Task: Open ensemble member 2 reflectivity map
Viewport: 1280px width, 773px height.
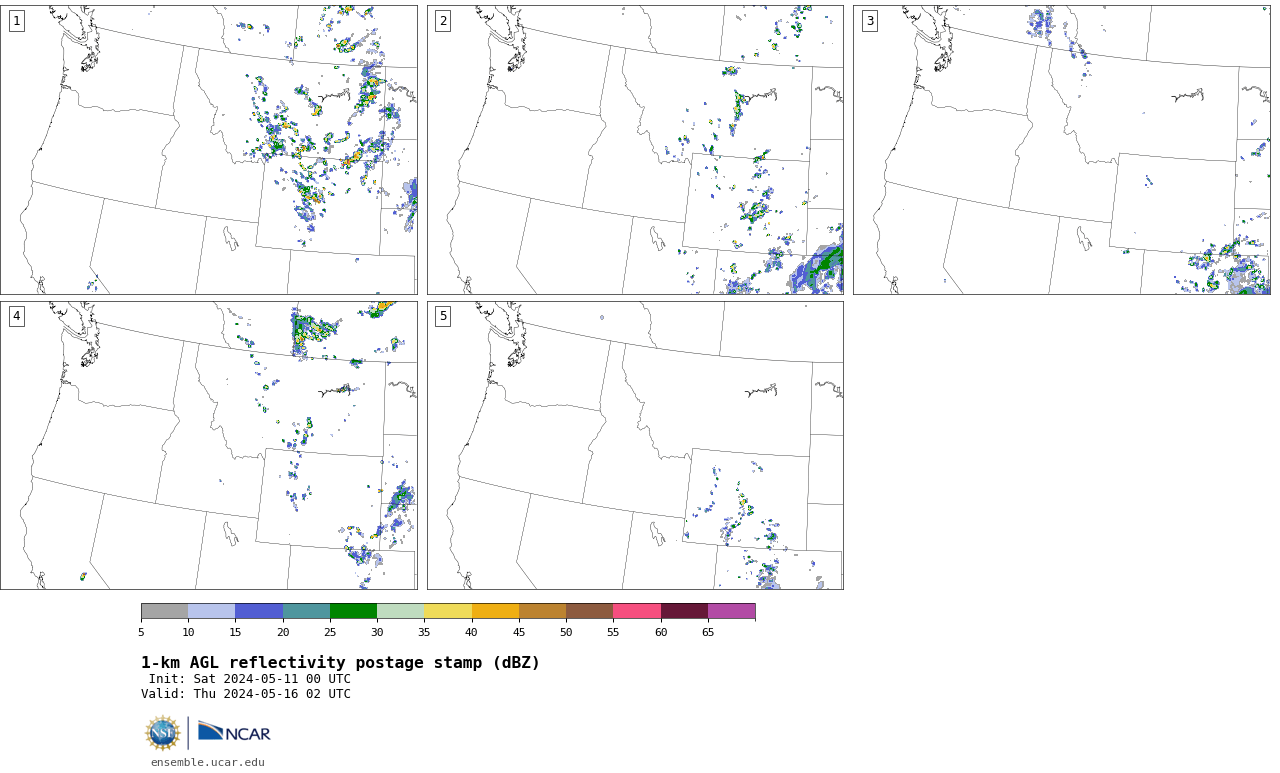Action: pos(635,150)
